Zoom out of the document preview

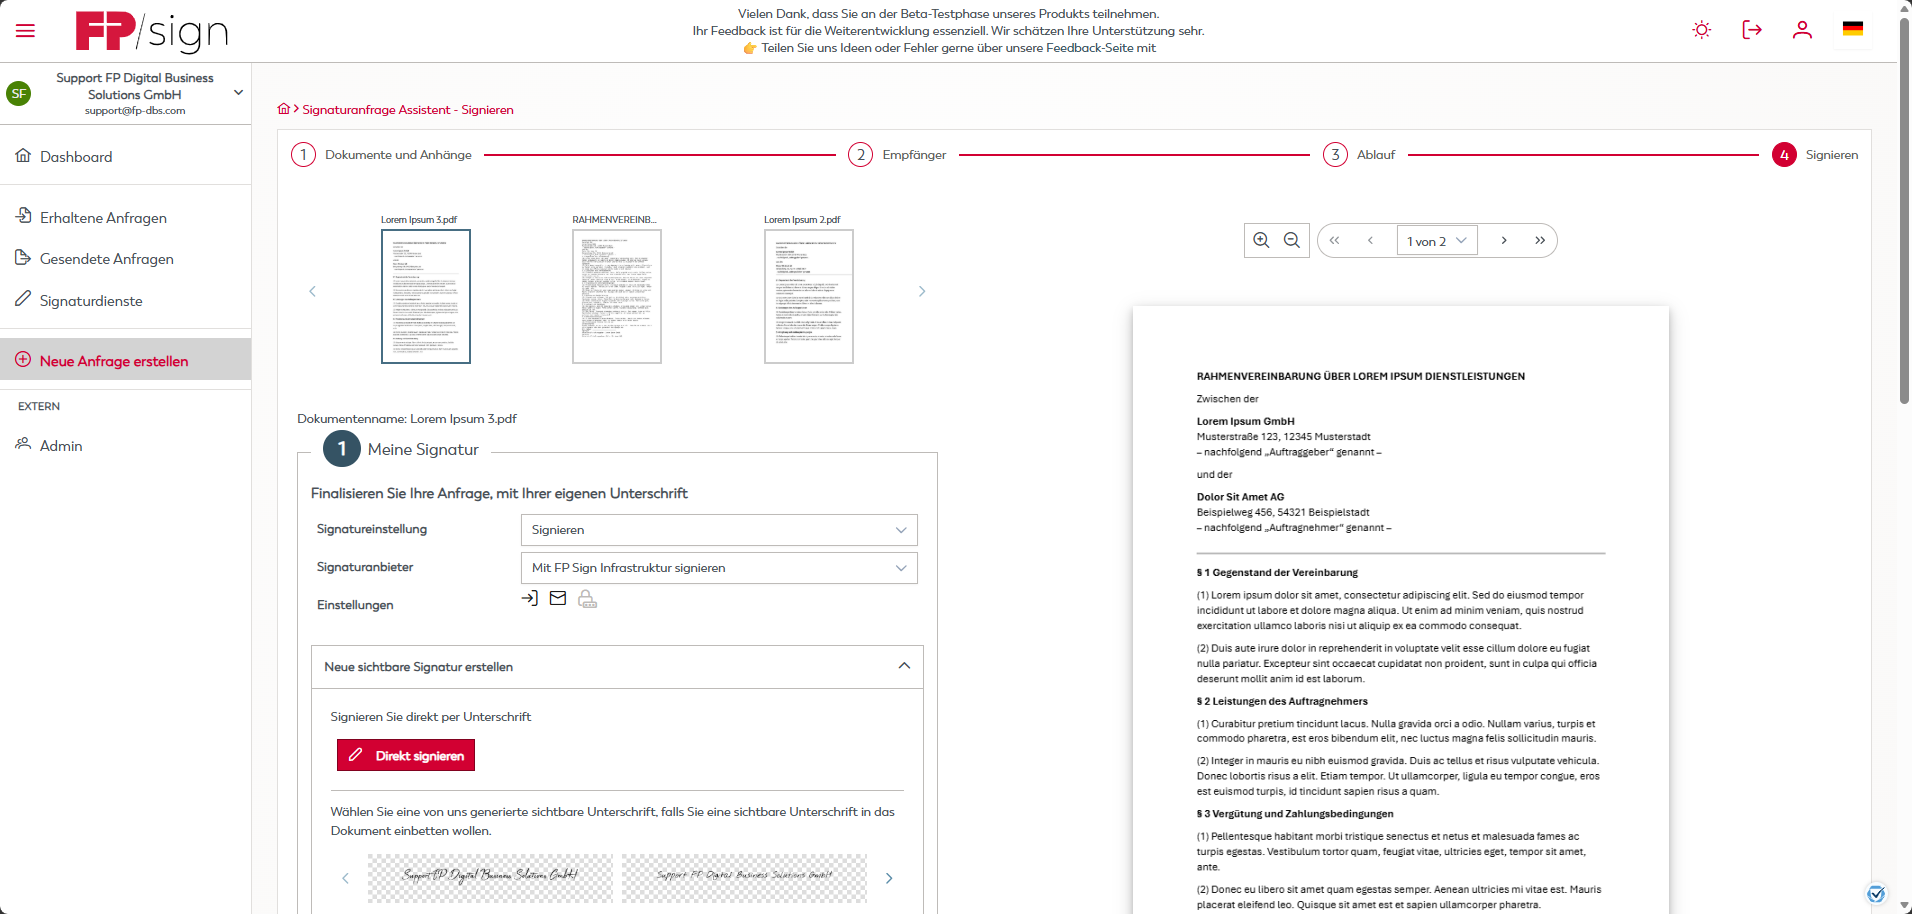click(x=1292, y=240)
